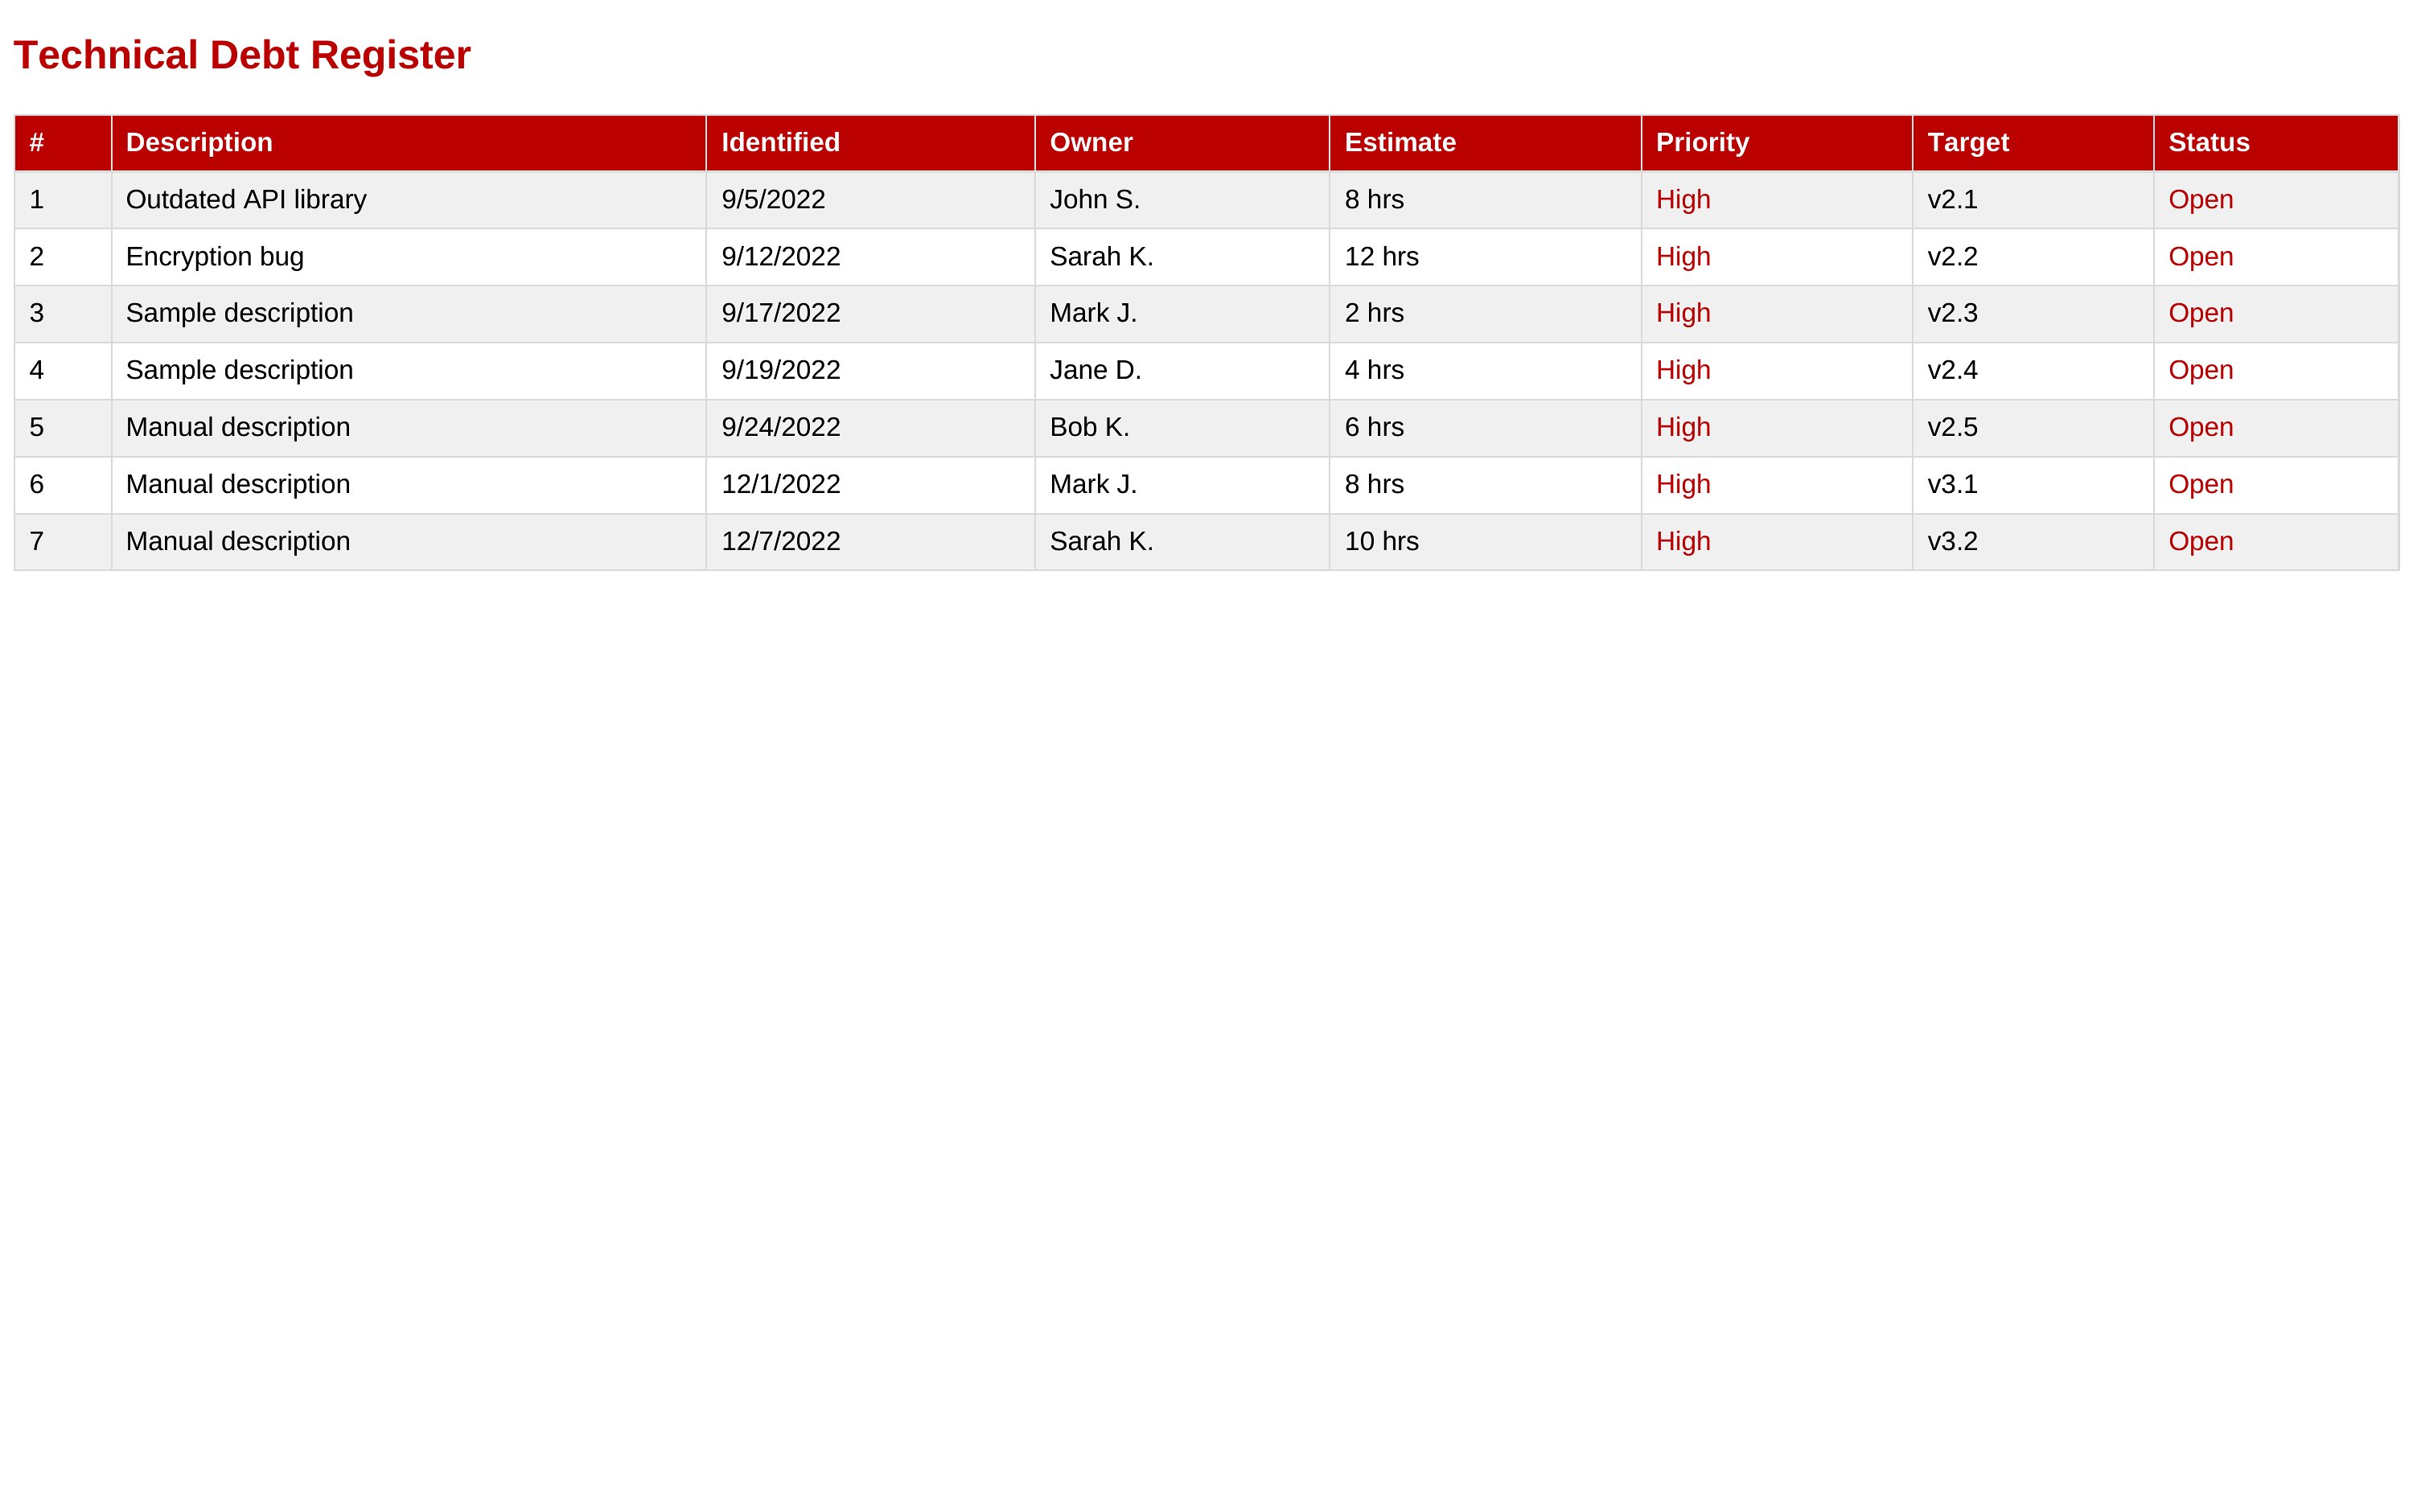
Task: Select the Status column header
Action: click(x=2276, y=143)
